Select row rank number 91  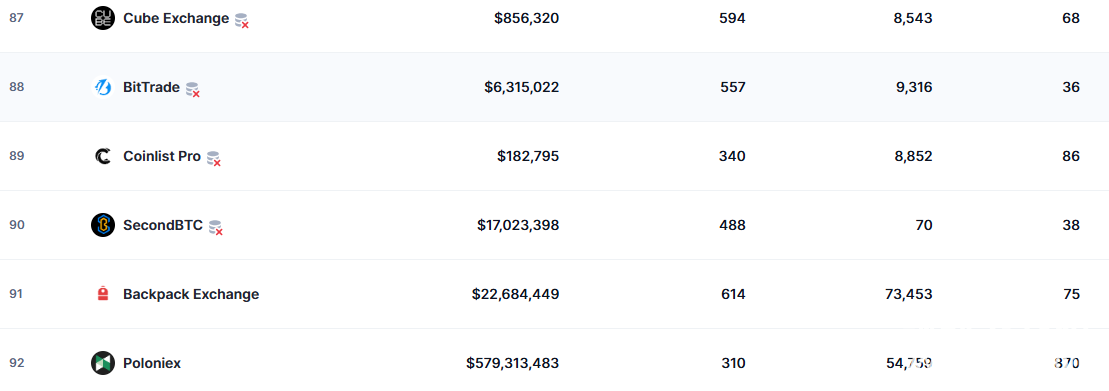[x=16, y=294]
